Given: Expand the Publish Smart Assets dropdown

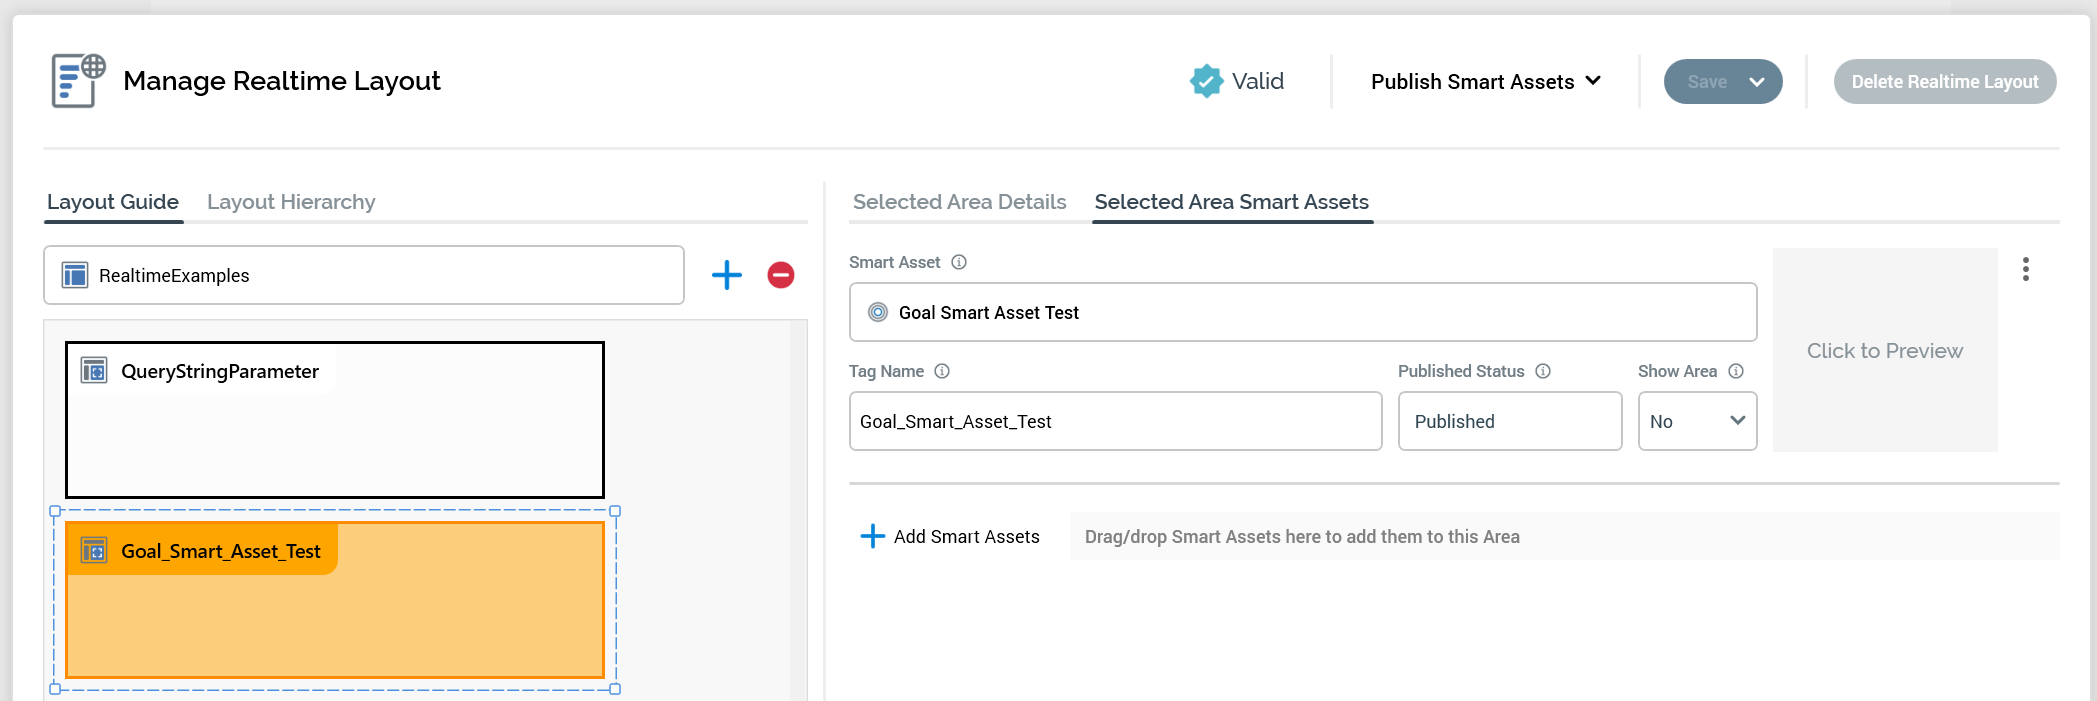Looking at the screenshot, I should (x=1486, y=82).
